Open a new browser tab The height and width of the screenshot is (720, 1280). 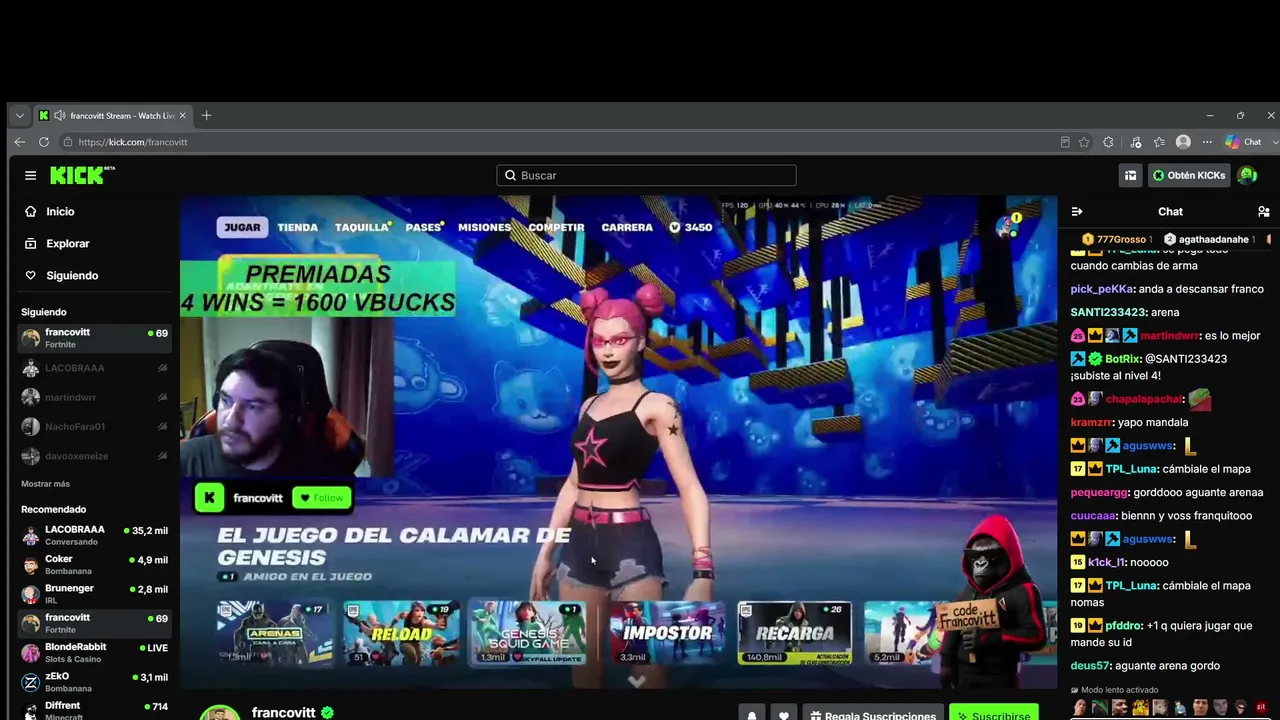coord(207,116)
